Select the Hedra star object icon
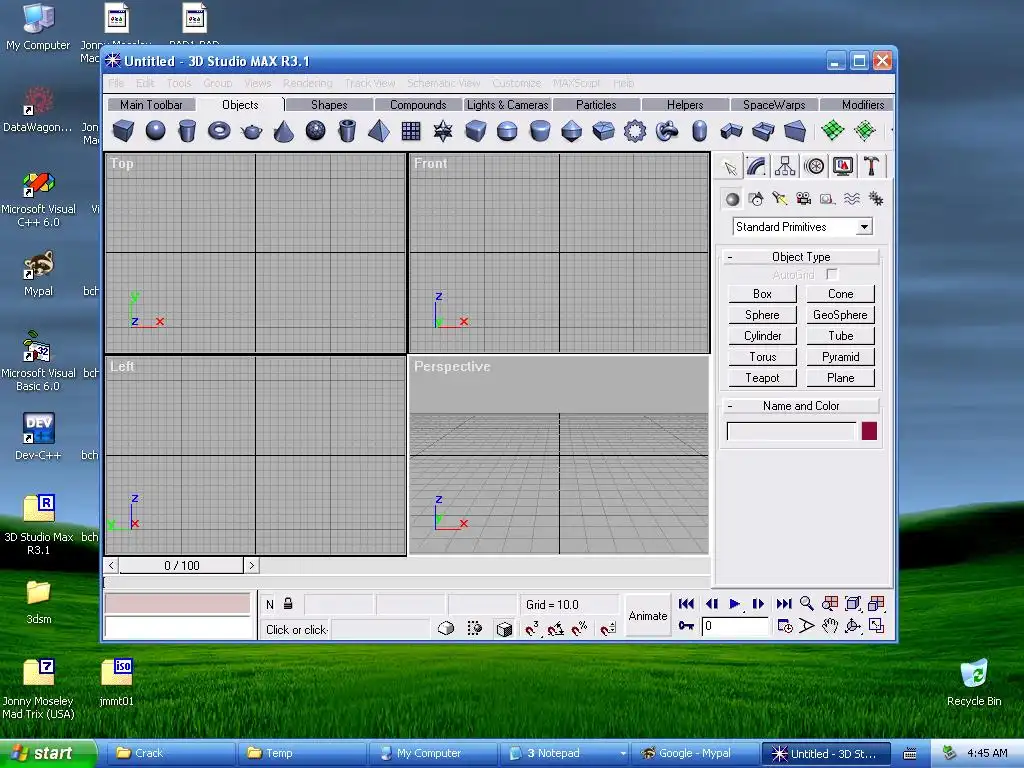Screen dimensions: 1024x768 coord(443,131)
